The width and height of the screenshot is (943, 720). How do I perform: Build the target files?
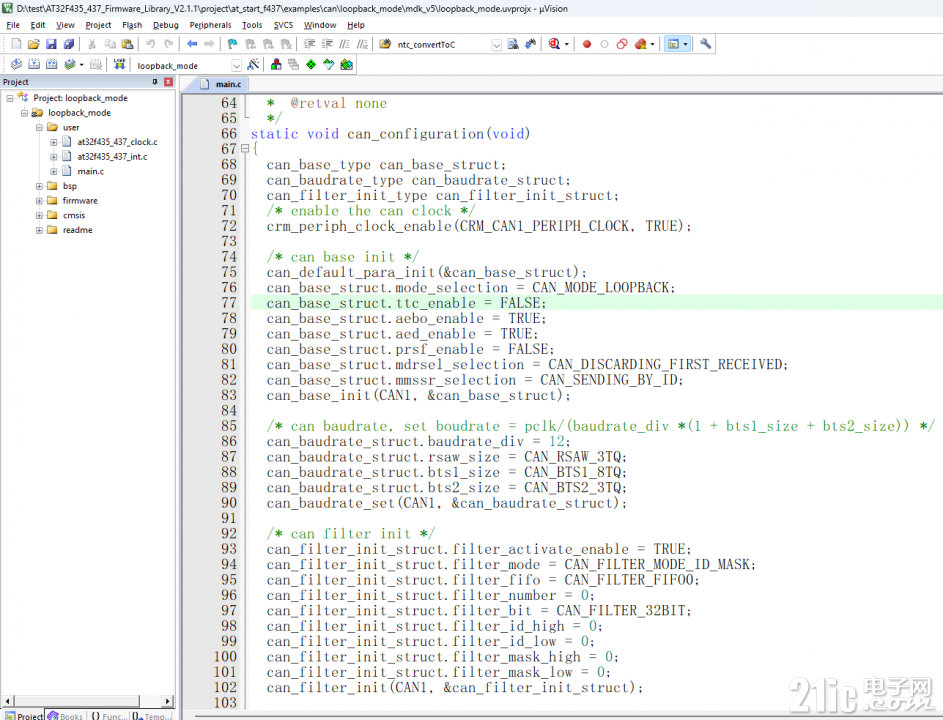[x=34, y=64]
